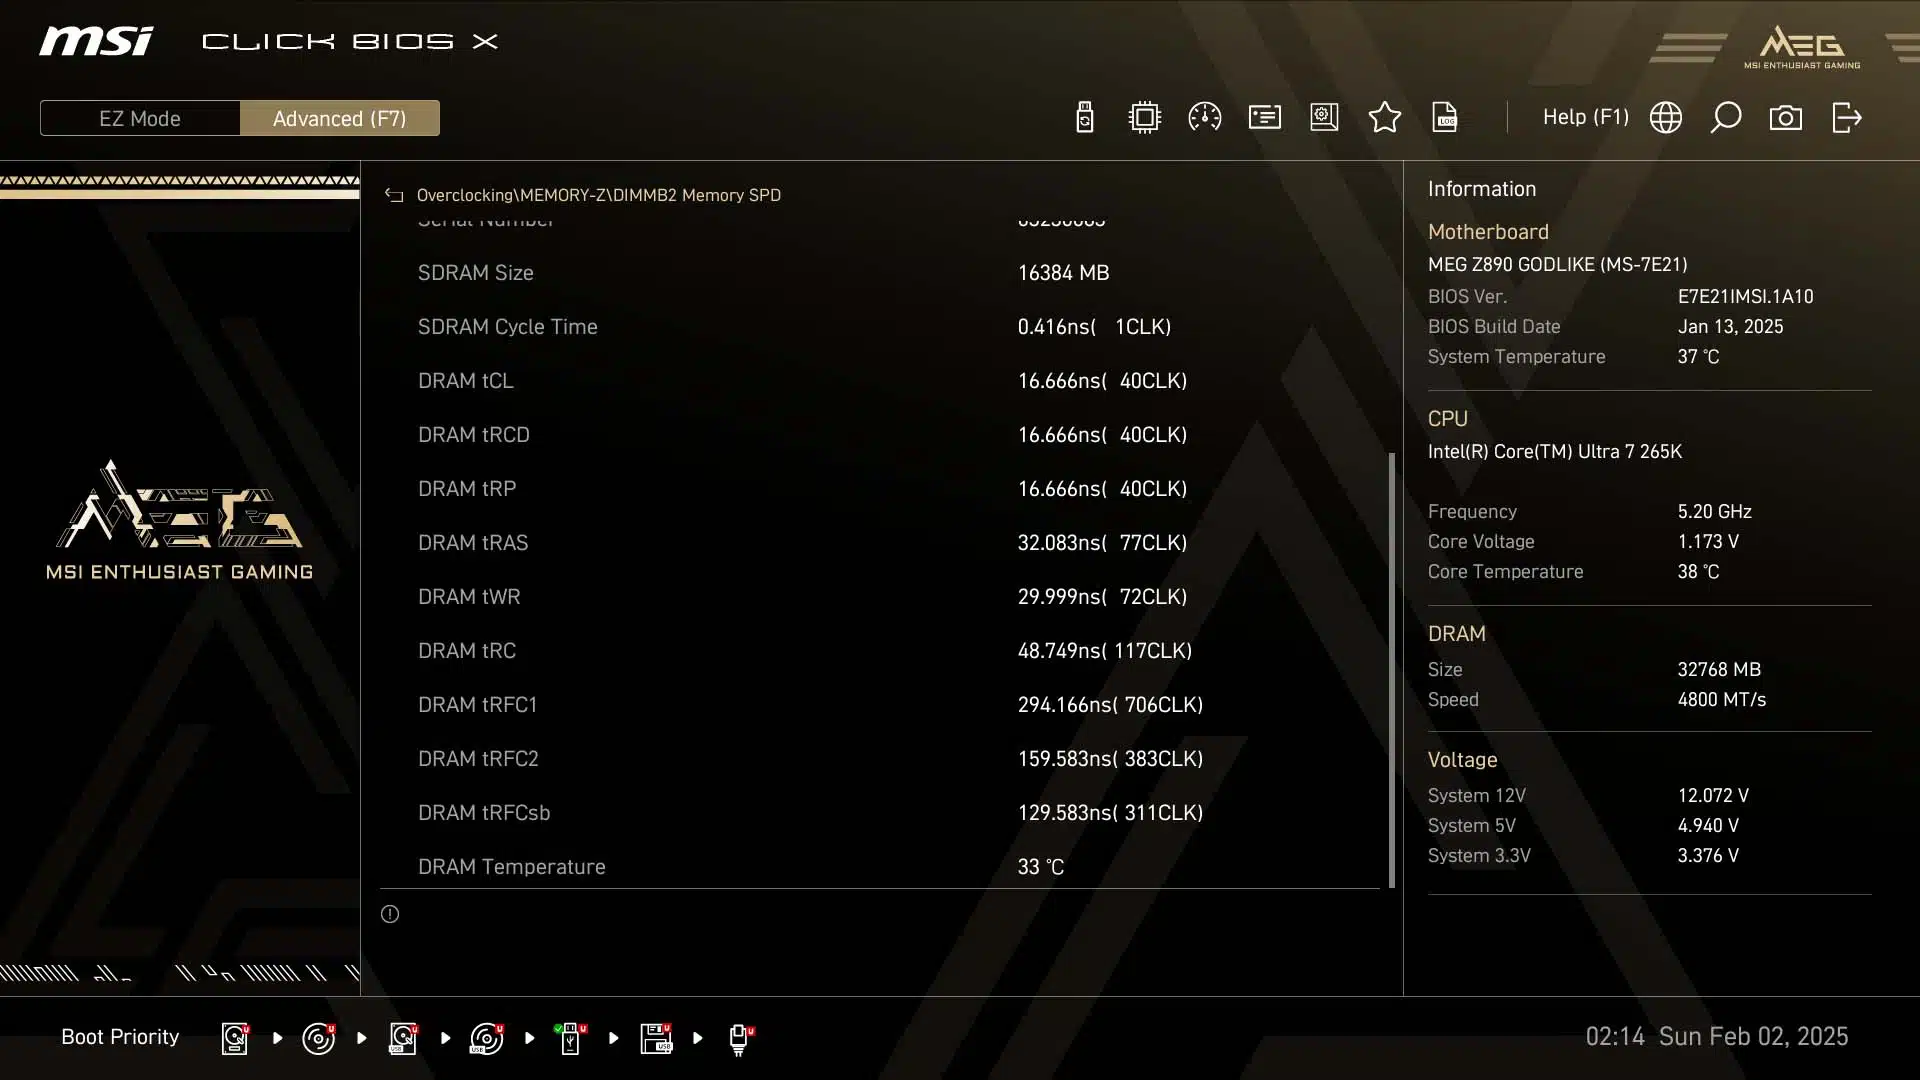
Task: Select the SDRAM Size row
Action: pyautogui.click(x=880, y=273)
